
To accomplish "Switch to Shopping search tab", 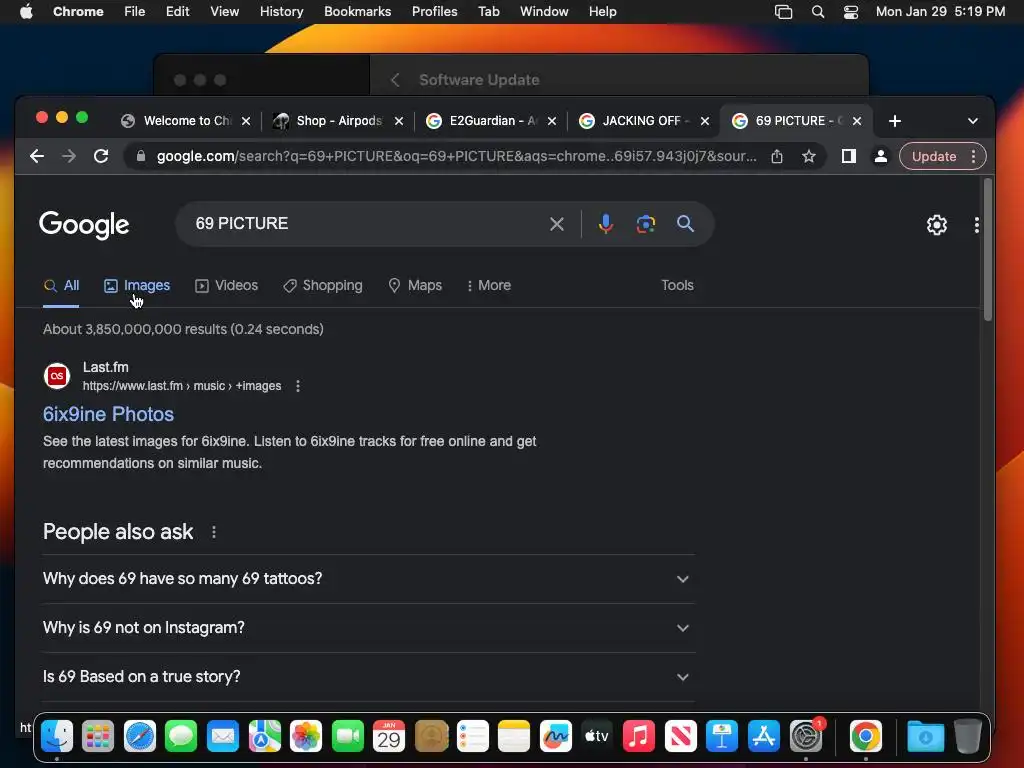I will 323,285.
